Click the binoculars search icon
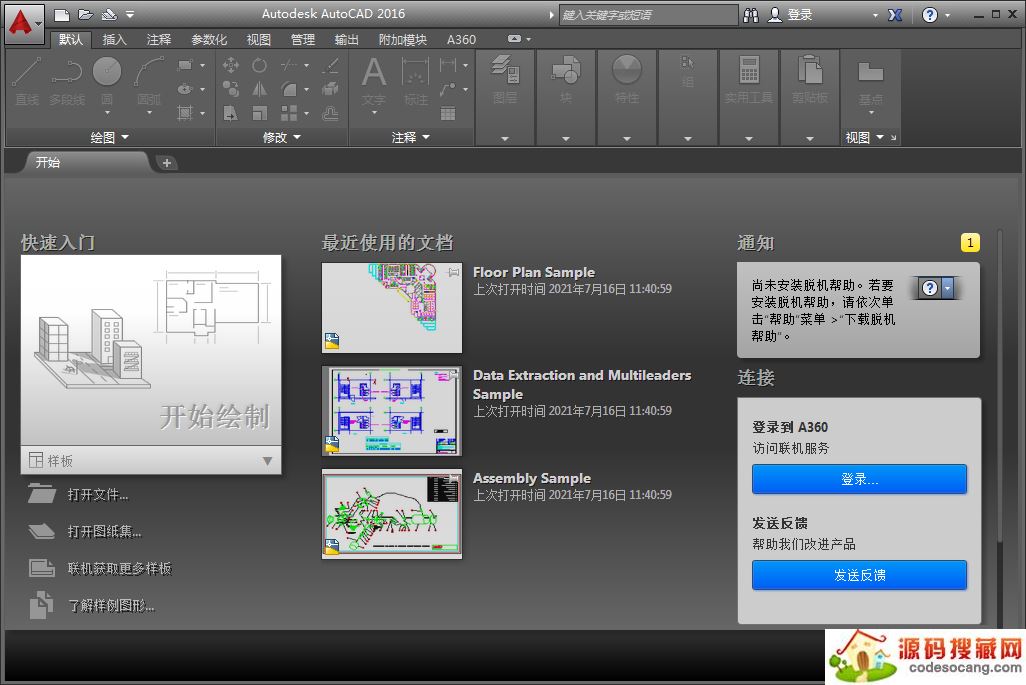 click(x=751, y=15)
